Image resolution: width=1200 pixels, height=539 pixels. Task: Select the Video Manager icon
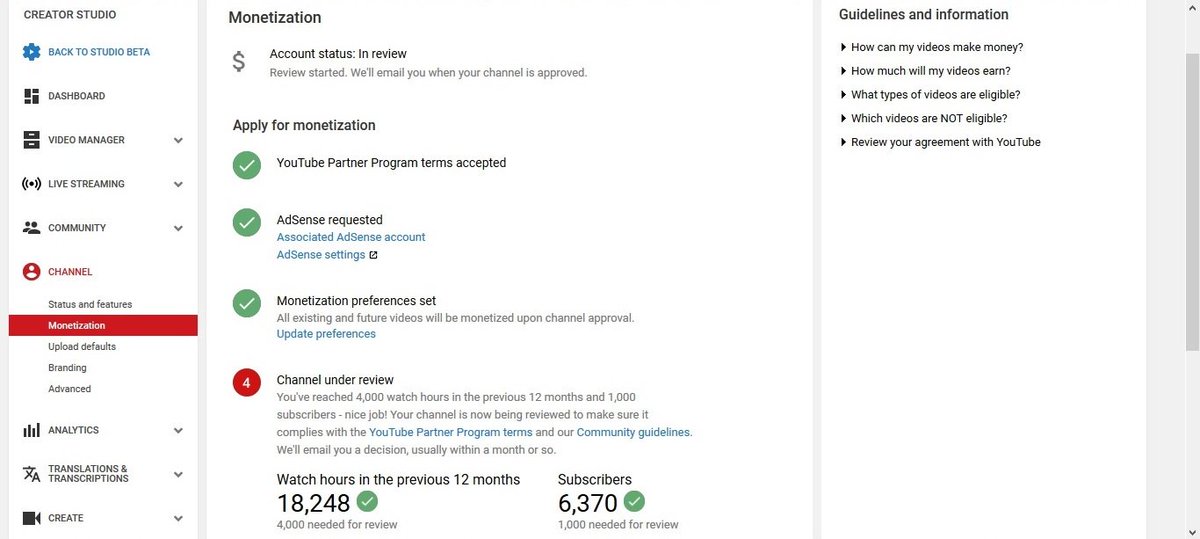(x=31, y=140)
